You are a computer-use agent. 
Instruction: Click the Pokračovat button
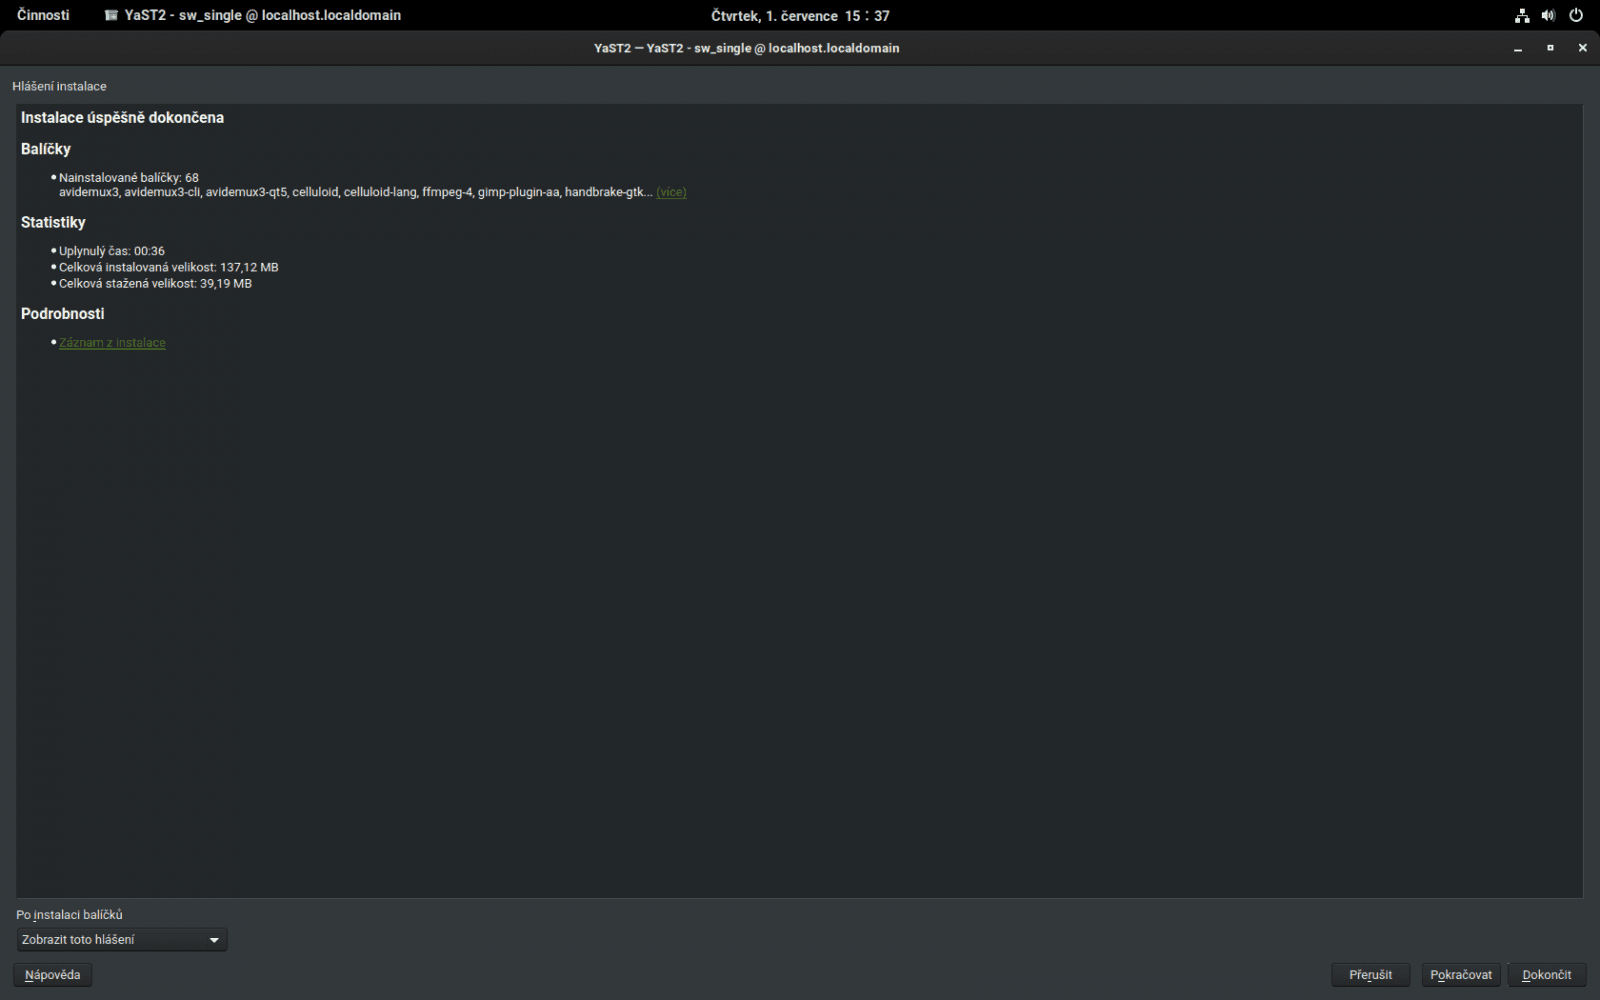(1461, 974)
